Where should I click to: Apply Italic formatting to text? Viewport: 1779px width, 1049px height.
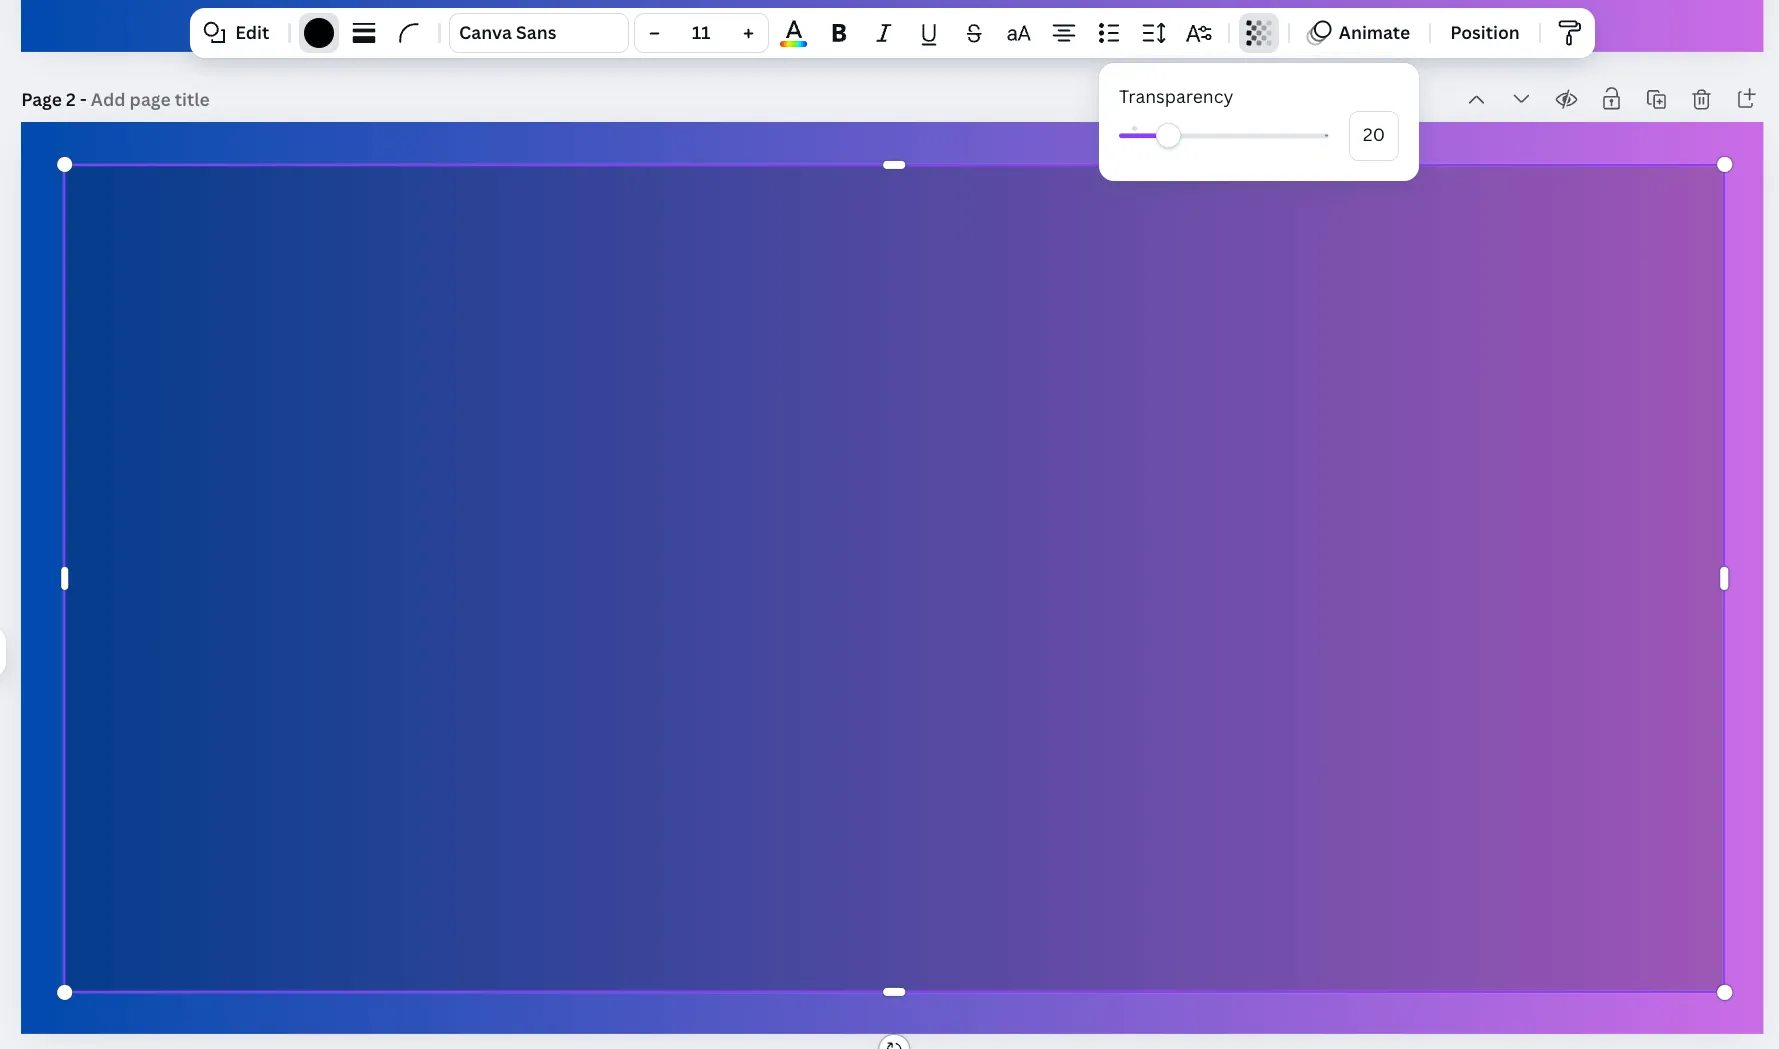[x=883, y=33]
